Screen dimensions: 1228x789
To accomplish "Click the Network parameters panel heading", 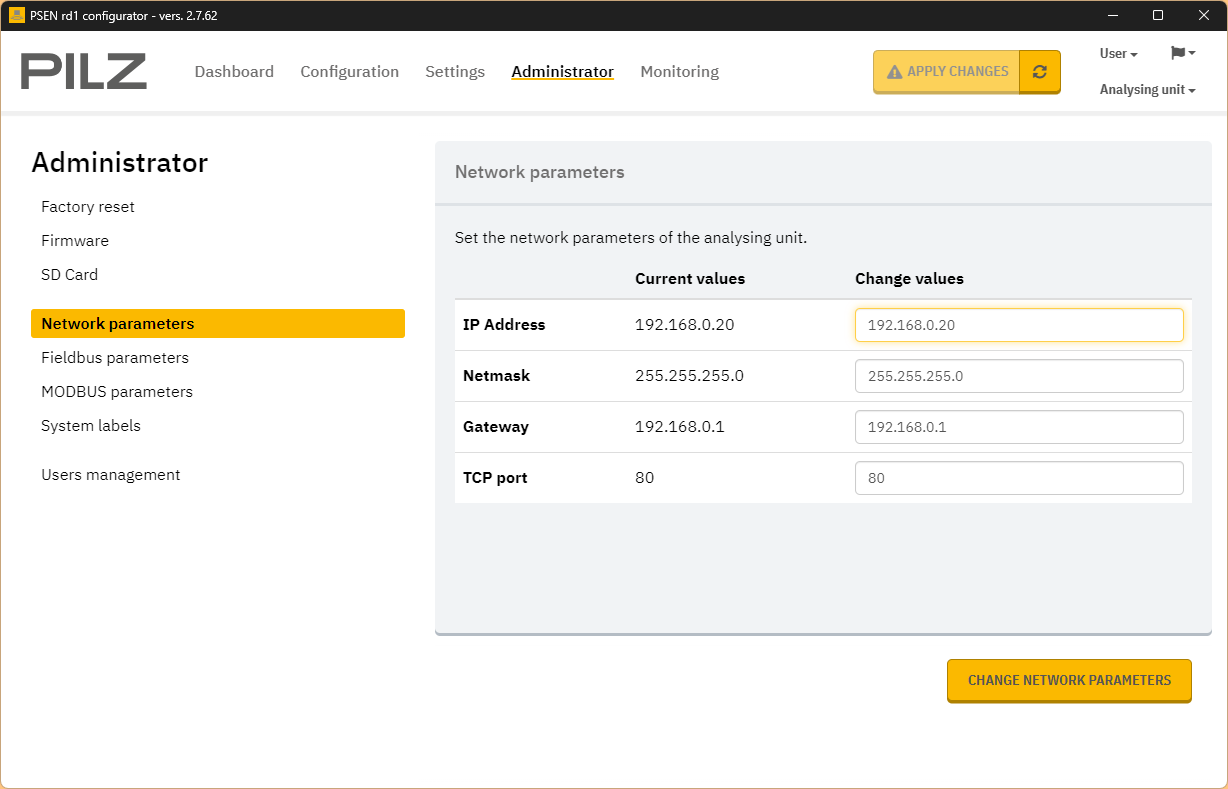I will coord(539,172).
